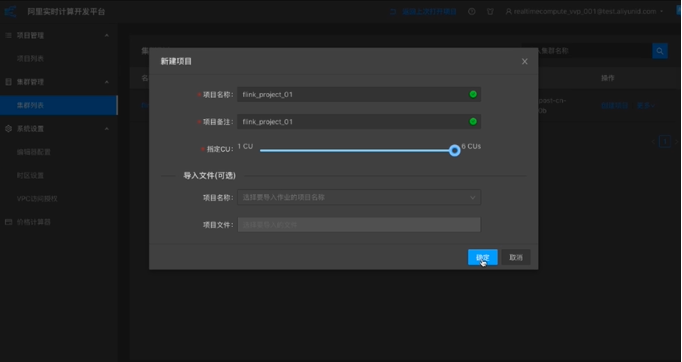
Task: Click the green validation dot in 项目备注 field
Action: pyautogui.click(x=473, y=122)
